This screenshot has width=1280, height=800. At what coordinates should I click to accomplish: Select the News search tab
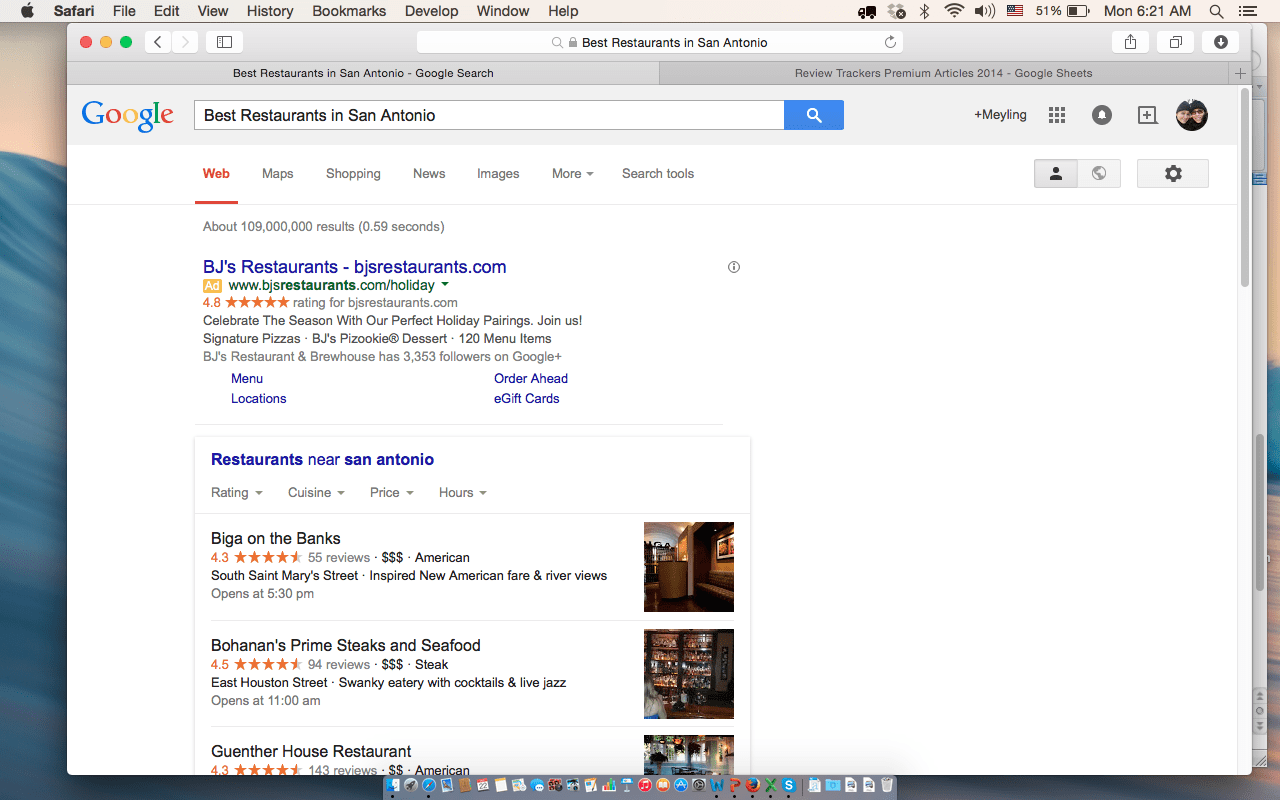429,173
